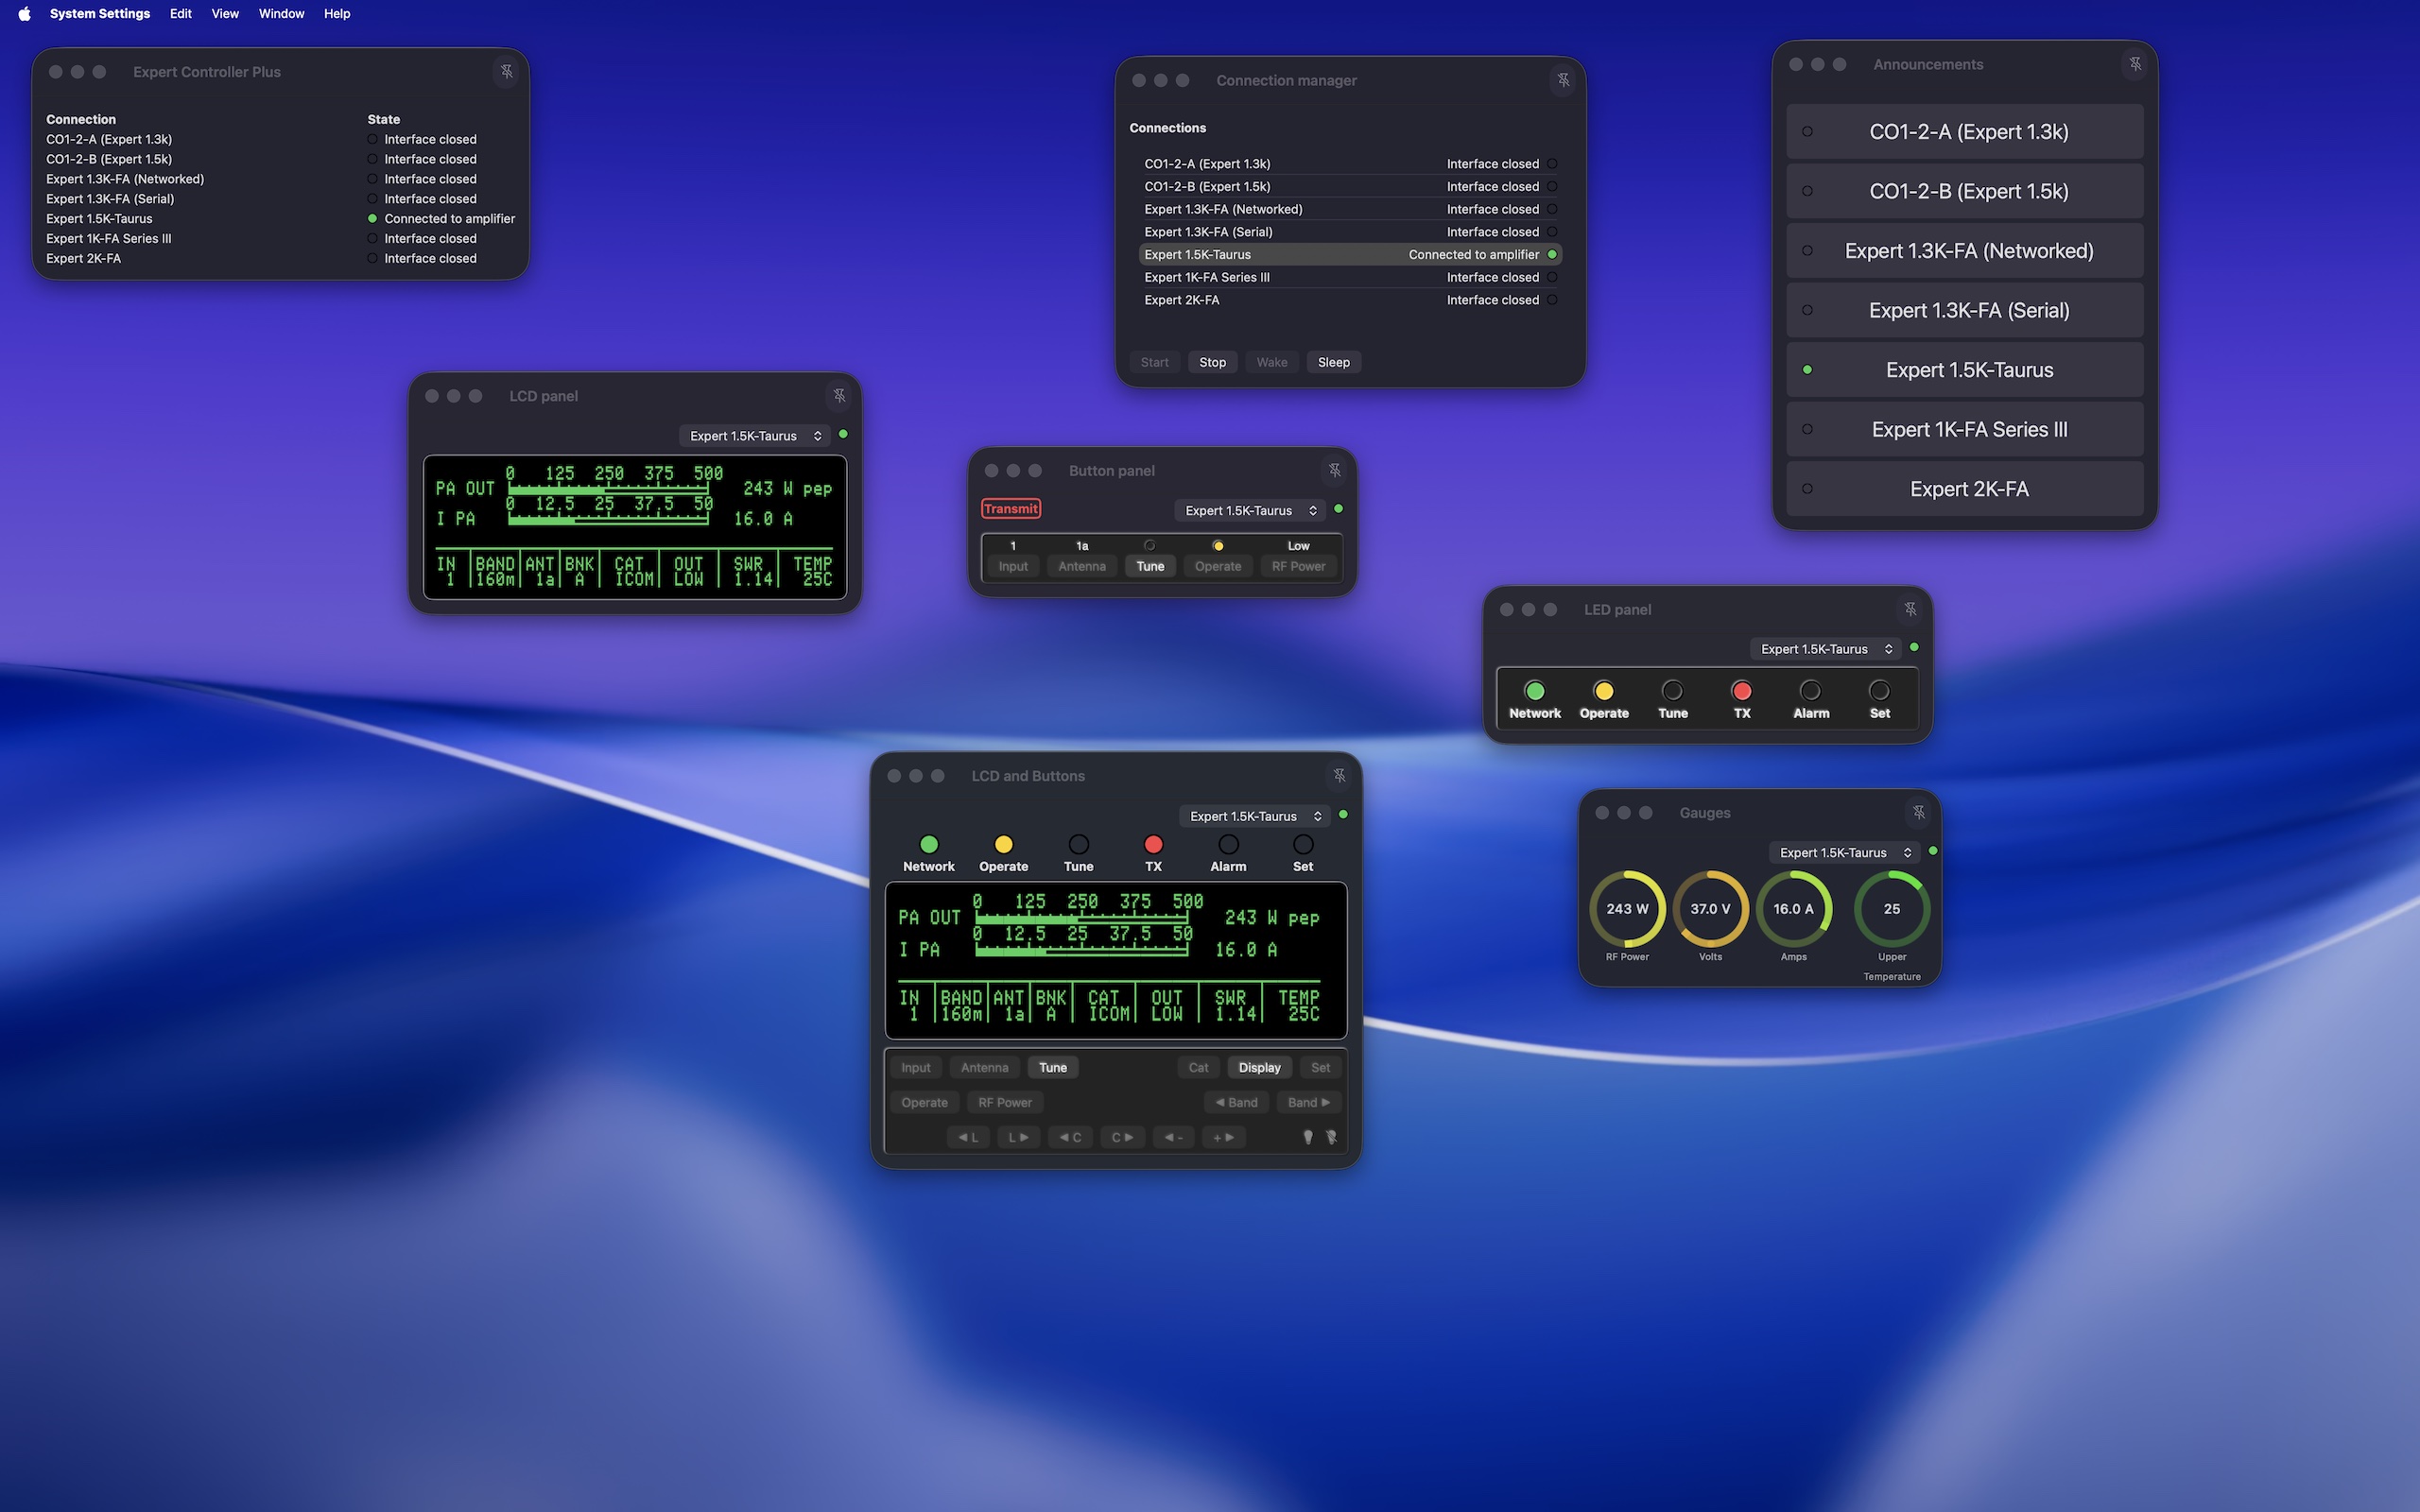Click Display button in LCD and Buttons
The width and height of the screenshot is (2420, 1512).
tap(1260, 1068)
